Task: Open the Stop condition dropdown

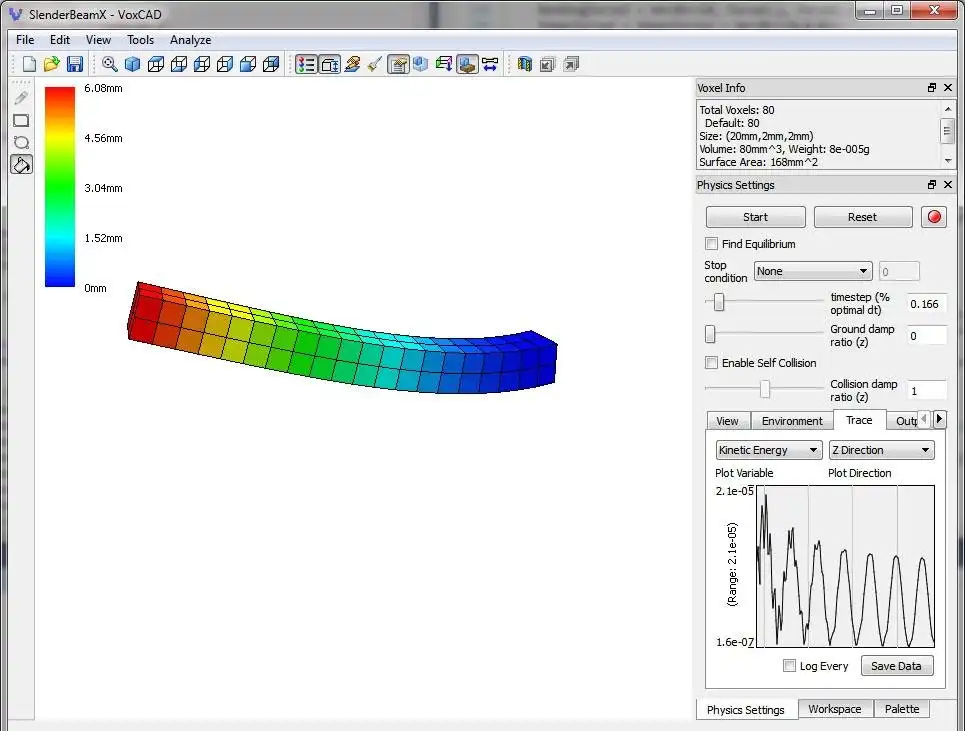Action: (813, 271)
